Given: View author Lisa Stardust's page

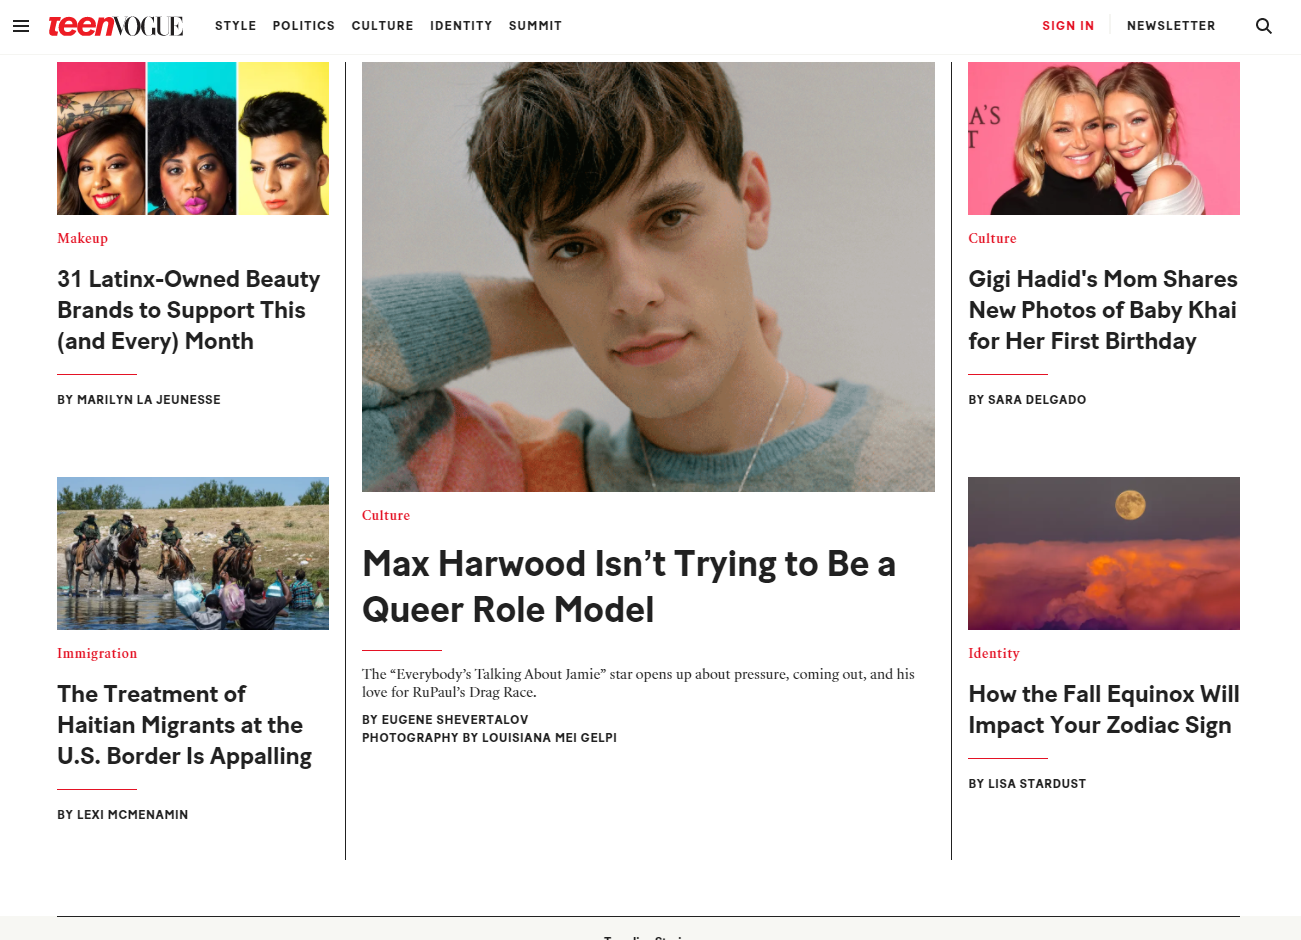Looking at the screenshot, I should [1027, 784].
